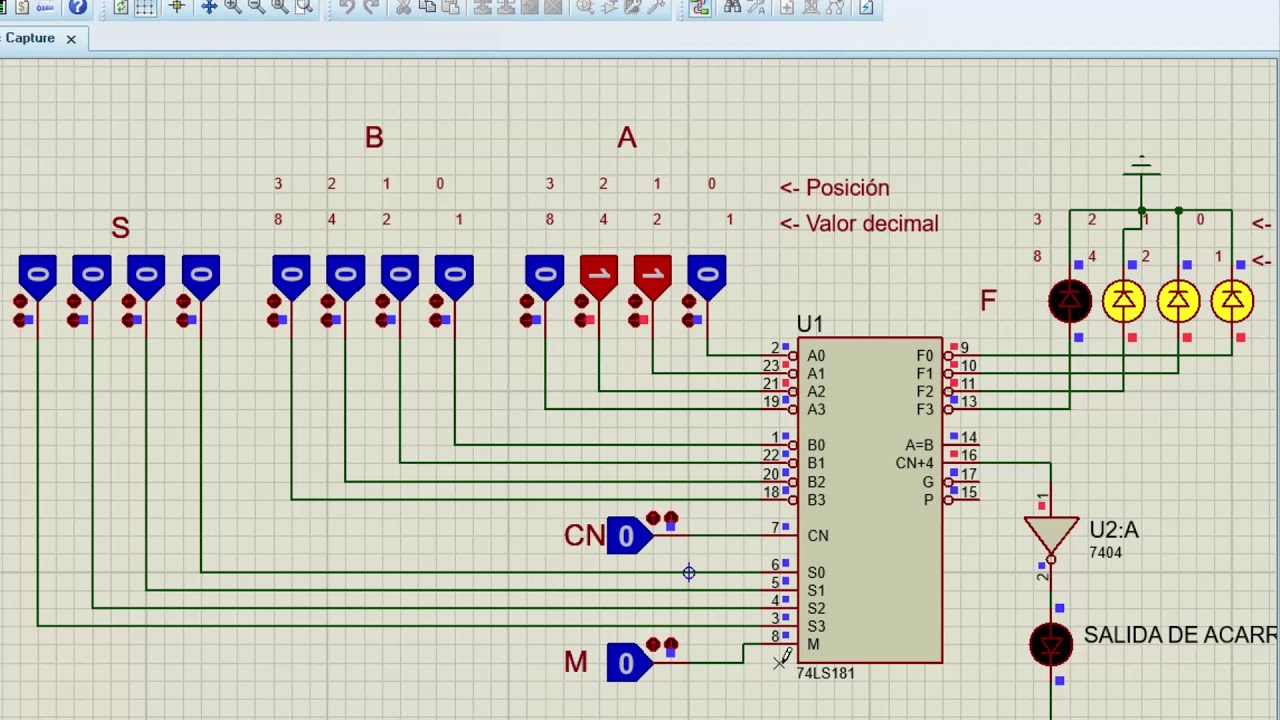The height and width of the screenshot is (720, 1280).
Task: Click the zoom to fit all icon
Action: (280, 7)
